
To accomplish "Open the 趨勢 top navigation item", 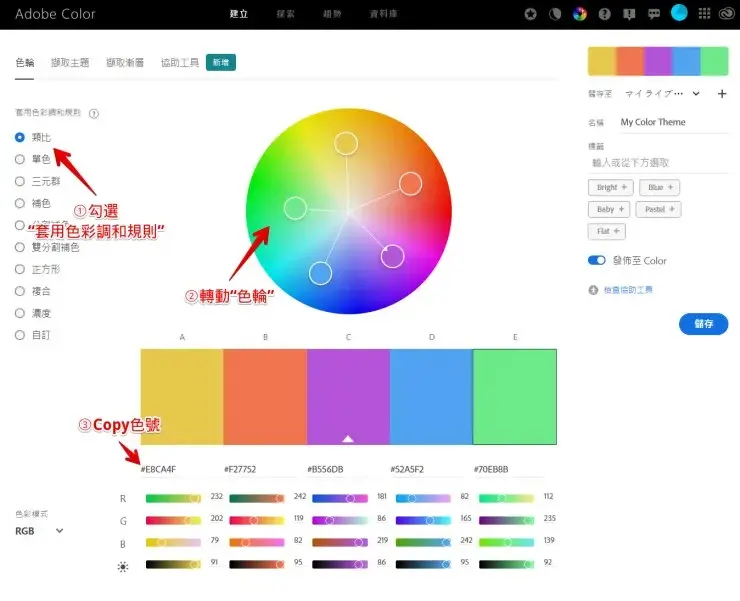I will pos(332,14).
